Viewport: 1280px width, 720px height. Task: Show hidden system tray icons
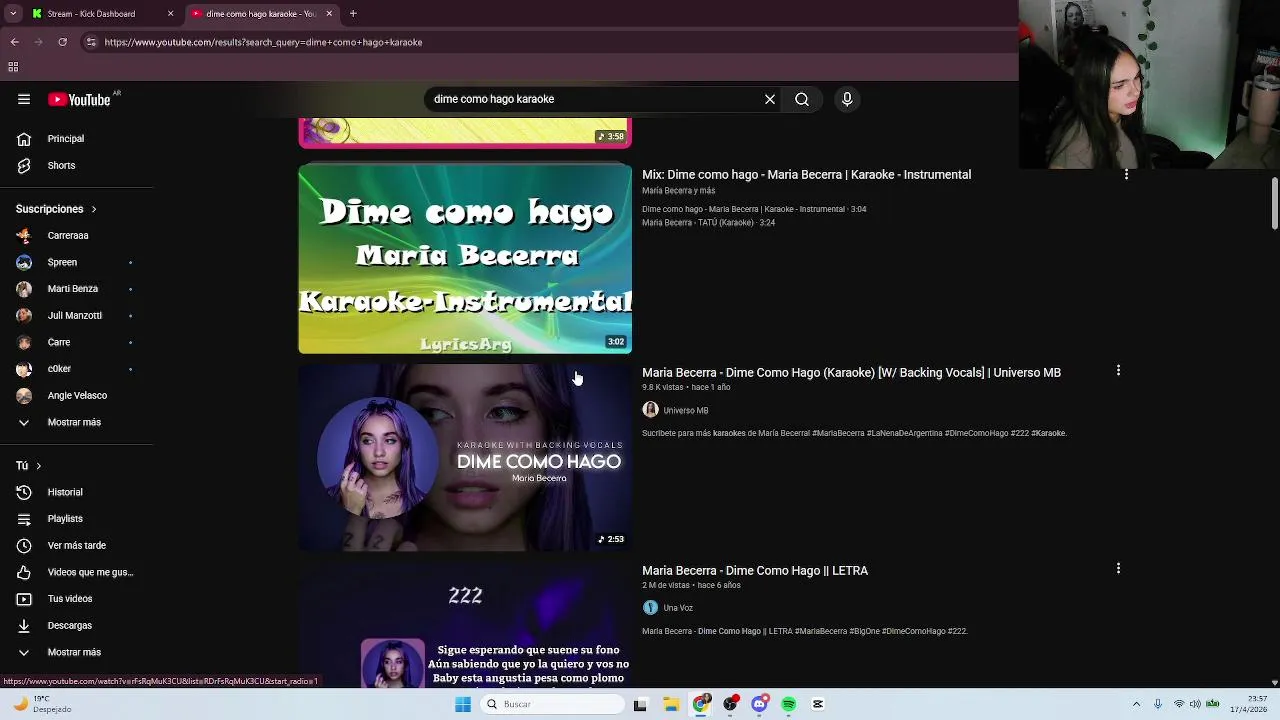click(x=1137, y=704)
